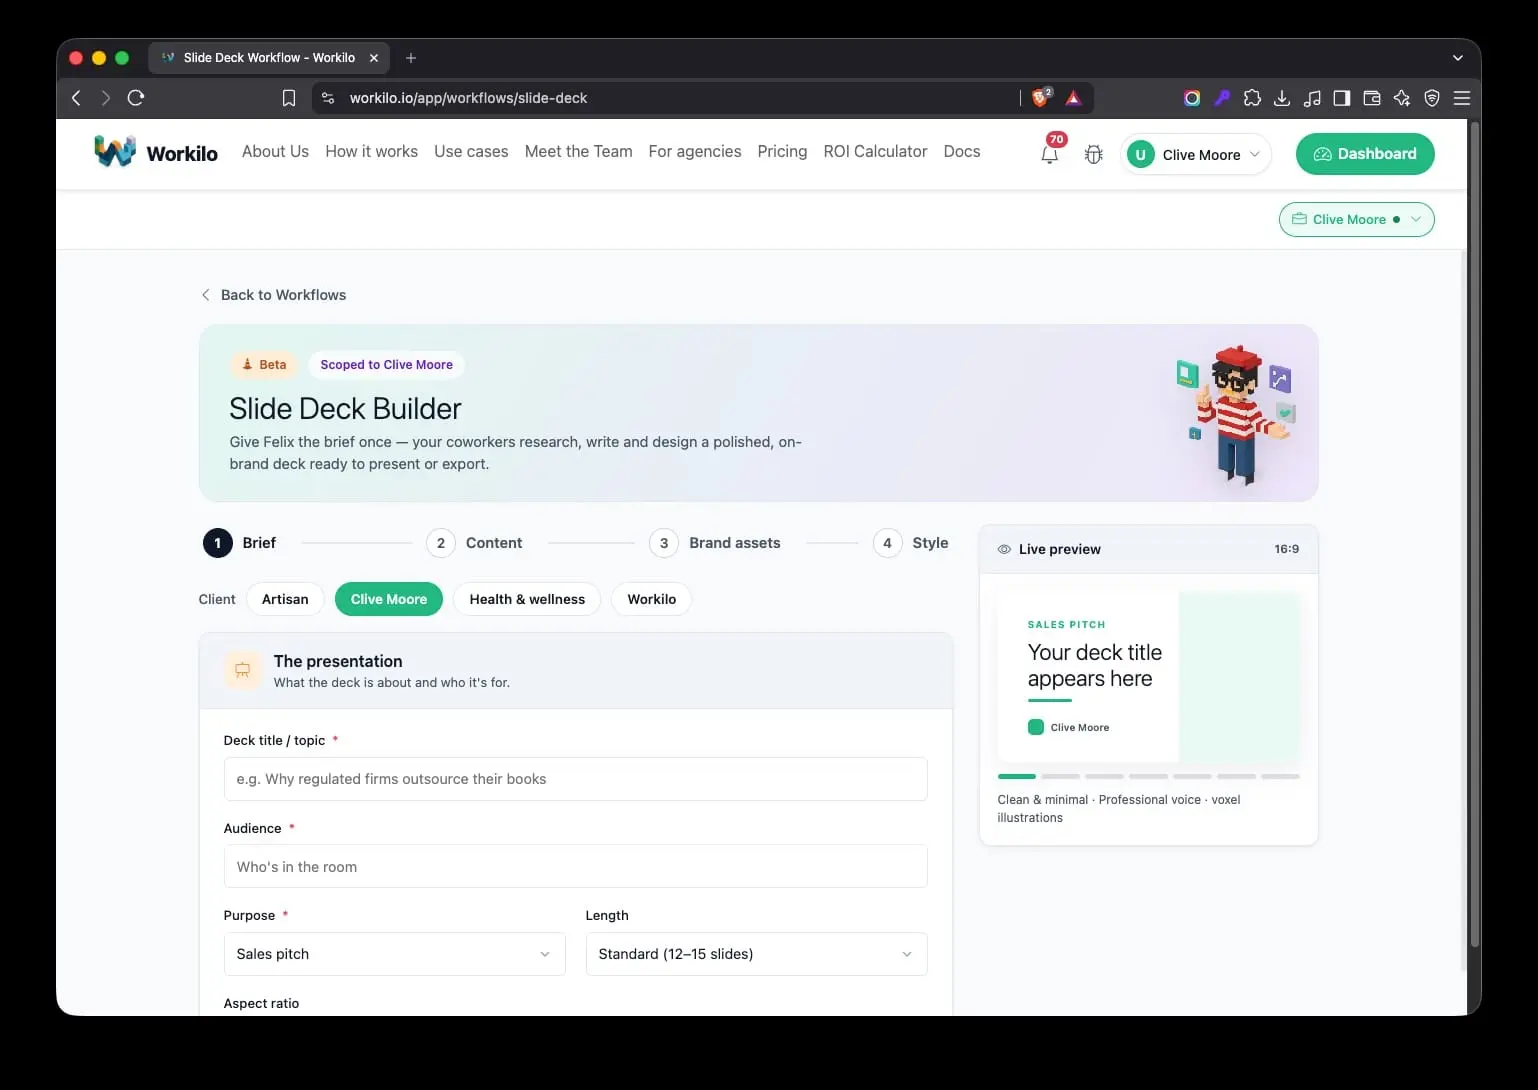The height and width of the screenshot is (1090, 1538).
Task: Click the Brave Rewards triangle icon
Action: coord(1073,98)
